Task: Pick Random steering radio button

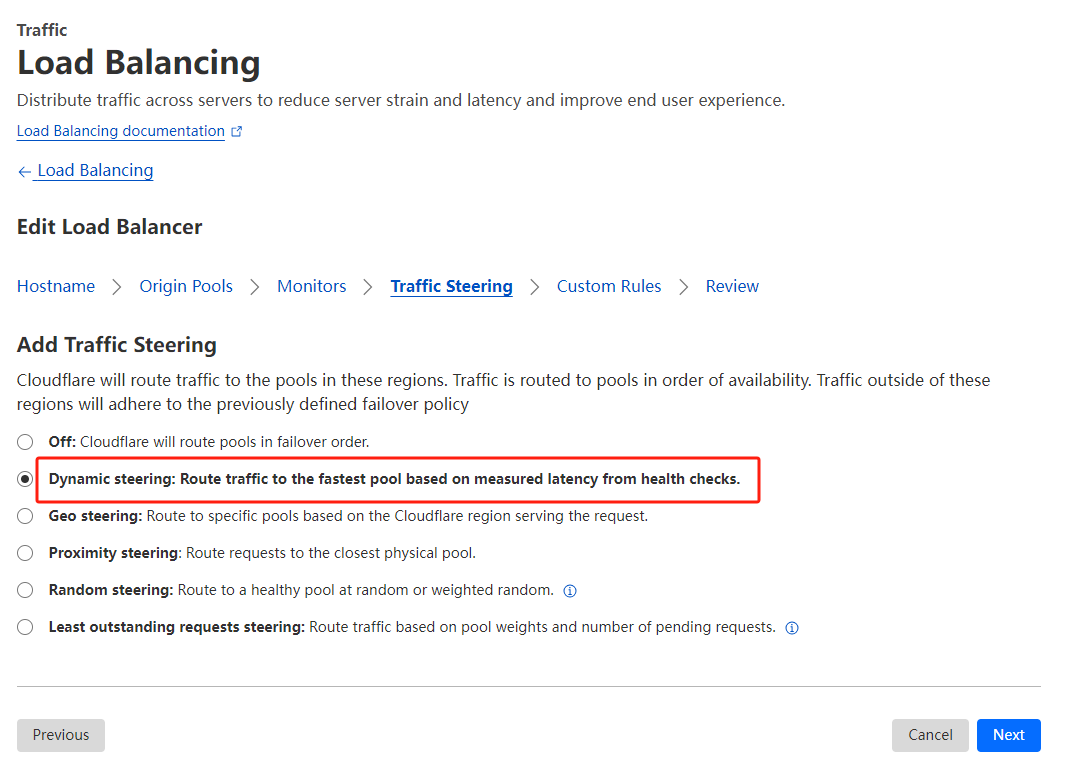Action: (x=25, y=590)
